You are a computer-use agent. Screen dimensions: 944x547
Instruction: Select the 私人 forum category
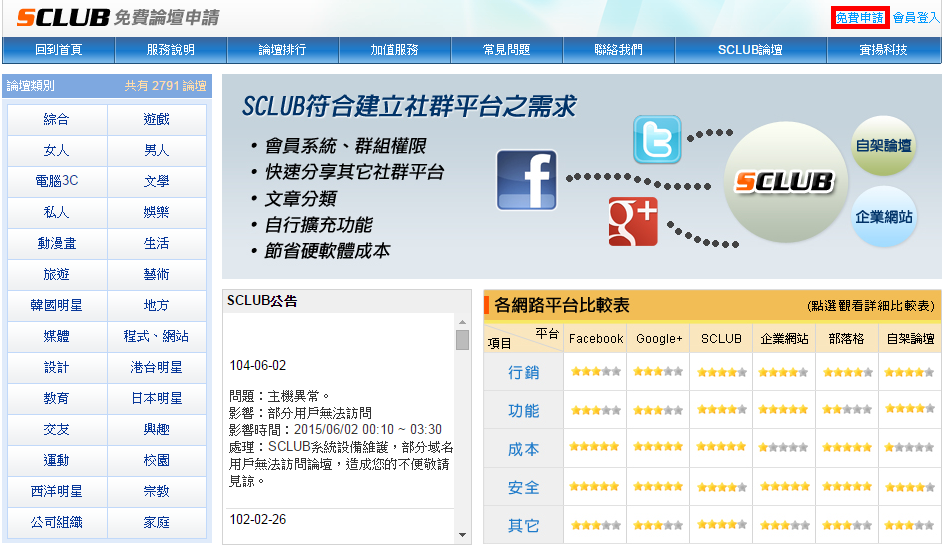click(57, 212)
